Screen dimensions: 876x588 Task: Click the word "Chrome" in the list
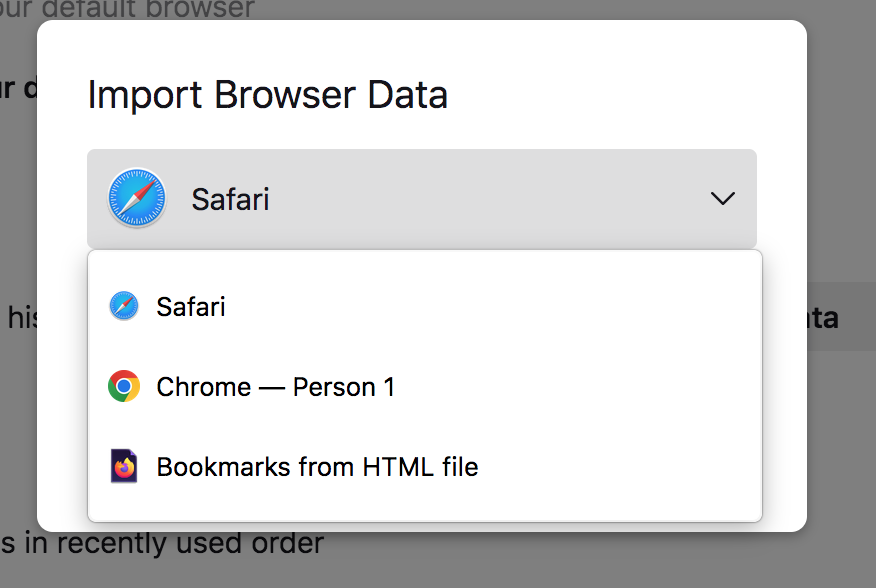[203, 386]
